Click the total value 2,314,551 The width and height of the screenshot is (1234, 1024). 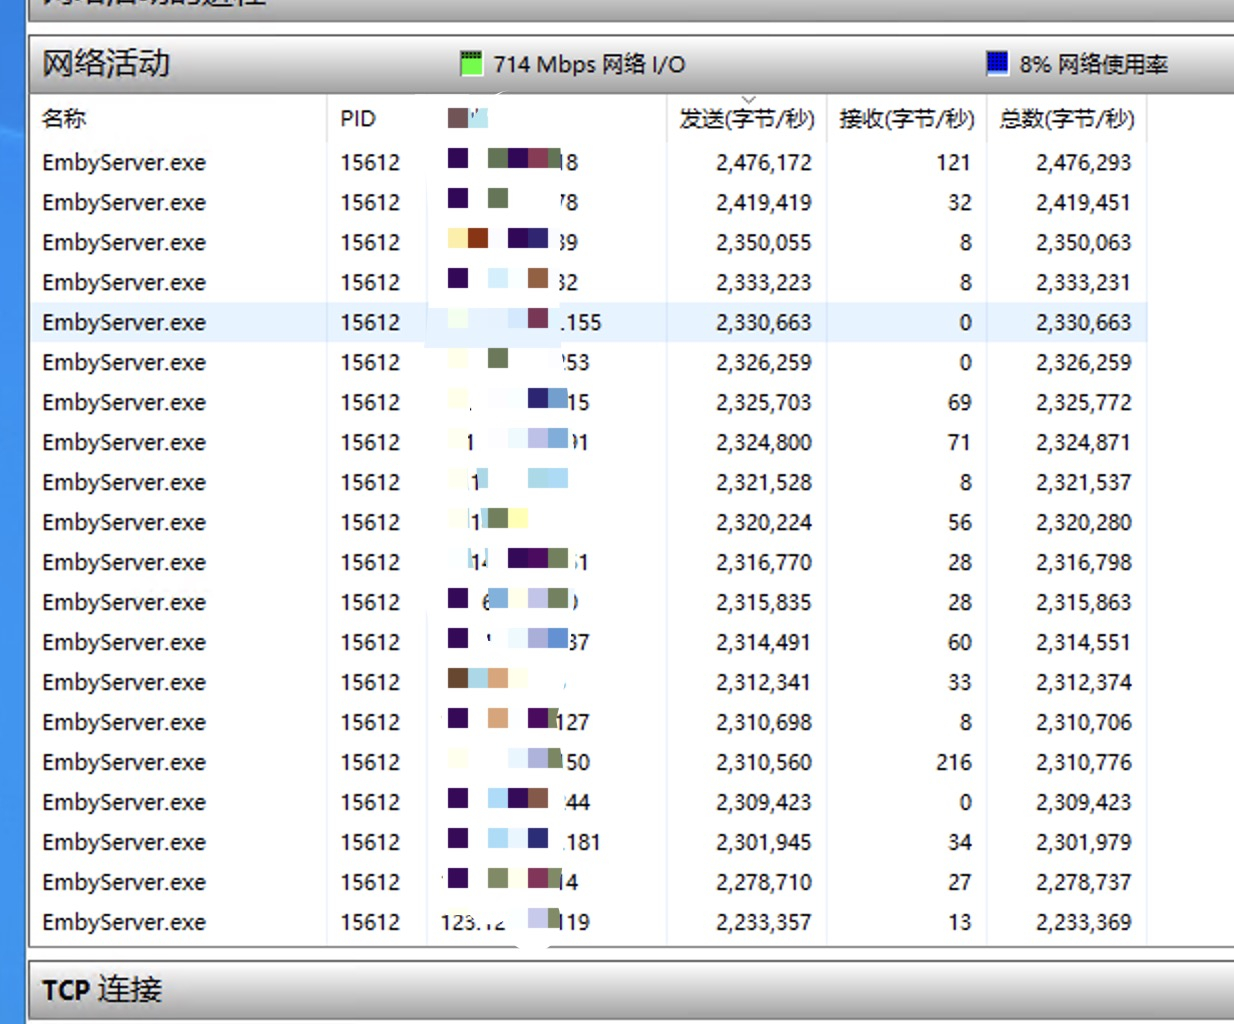click(x=1084, y=642)
